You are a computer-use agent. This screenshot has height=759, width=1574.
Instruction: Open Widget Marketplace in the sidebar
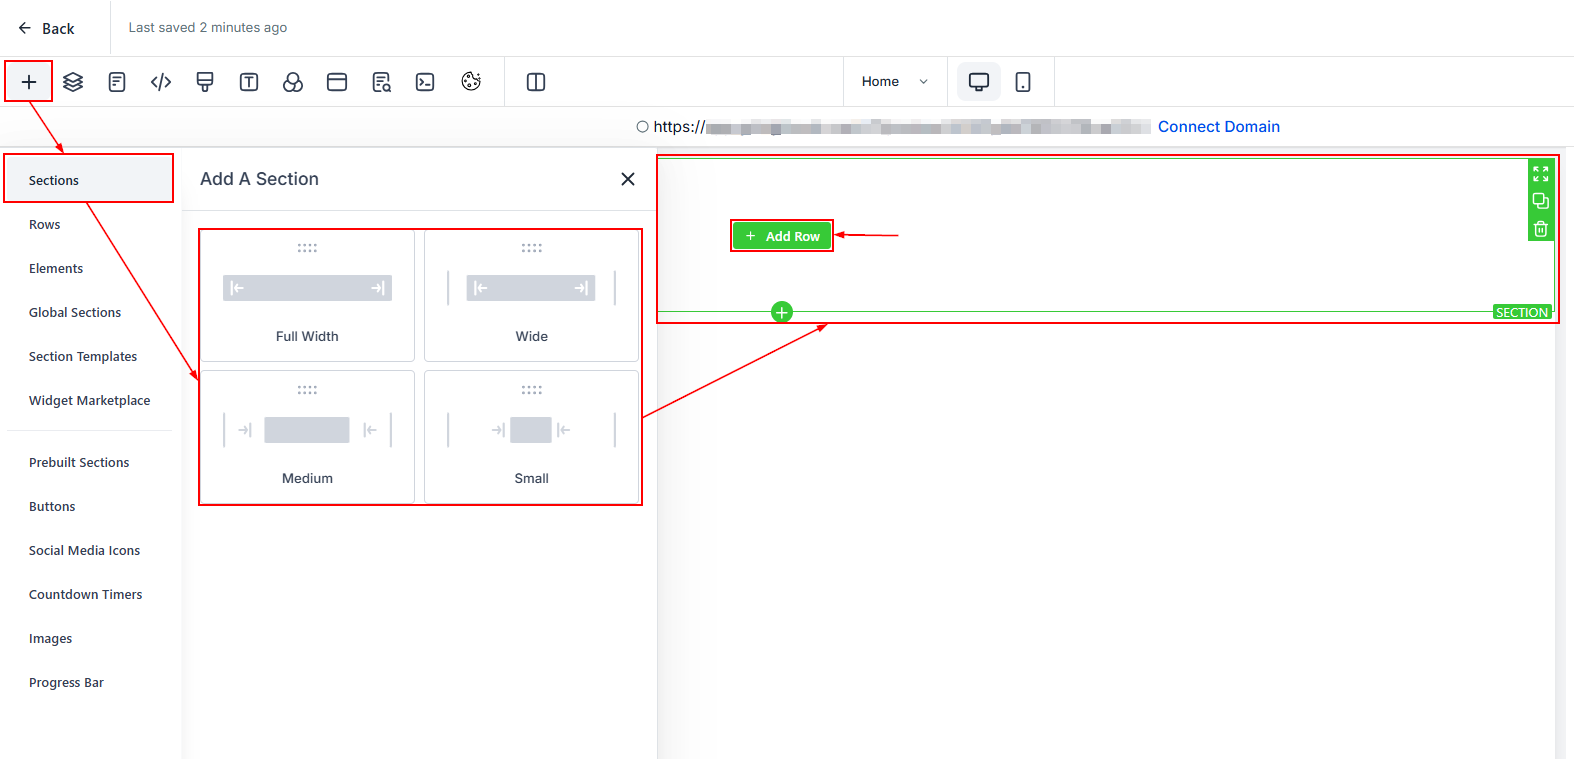point(90,401)
